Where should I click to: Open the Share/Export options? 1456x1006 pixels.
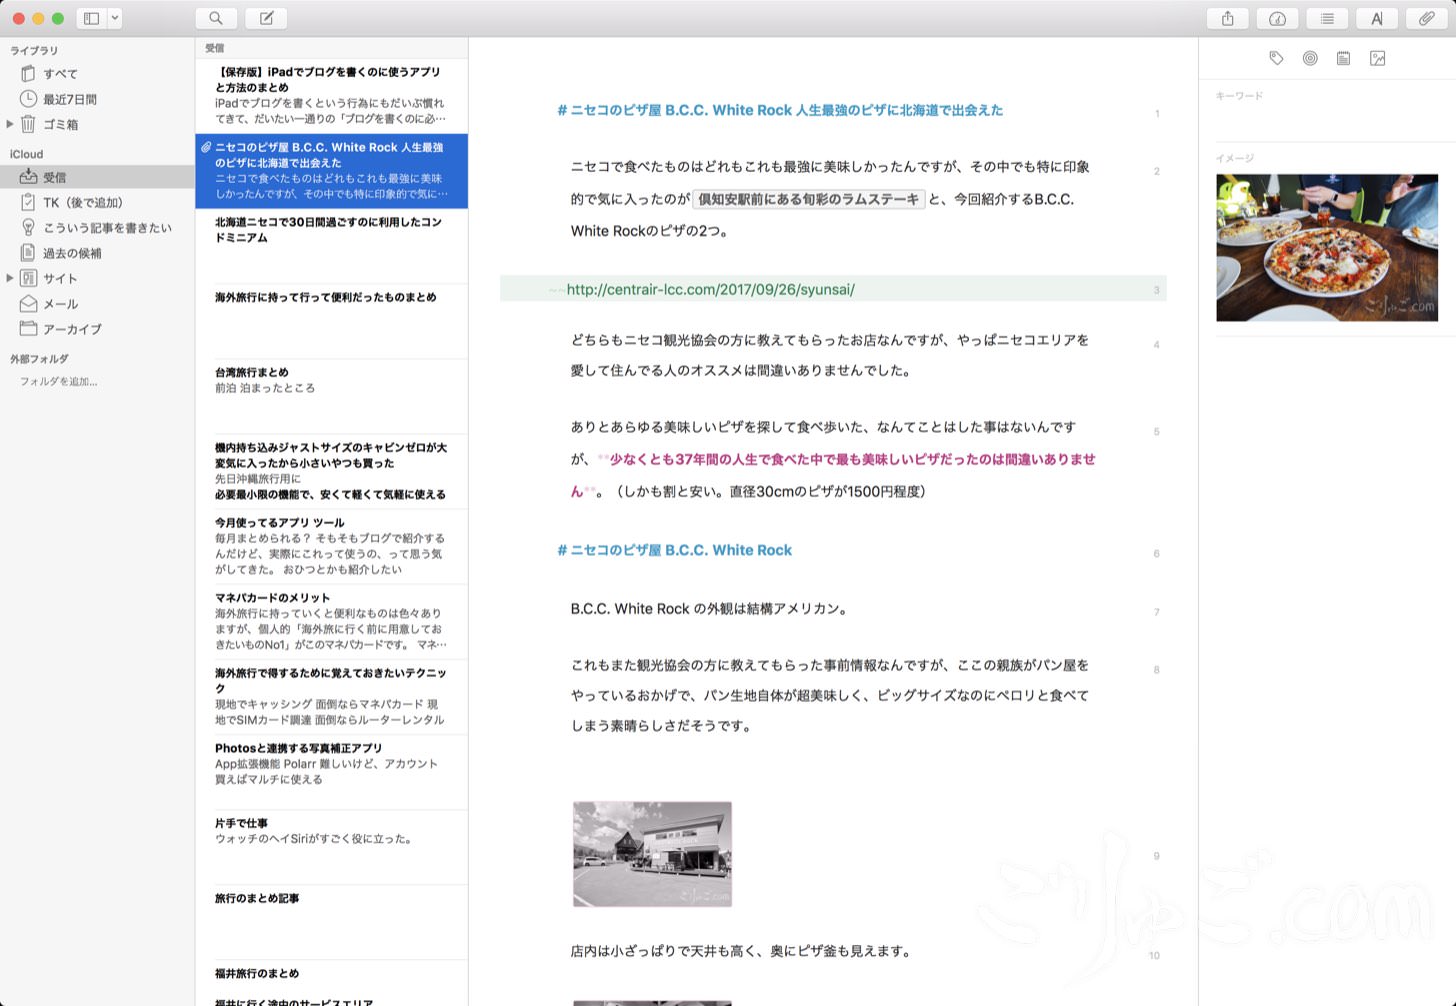tap(1226, 17)
